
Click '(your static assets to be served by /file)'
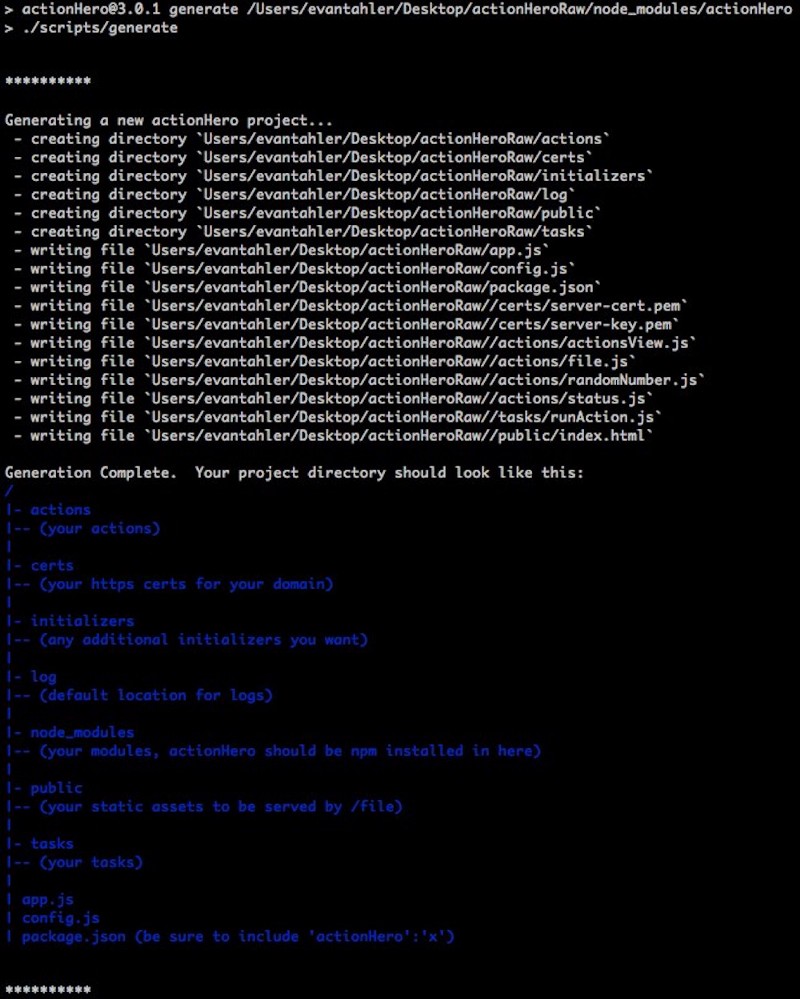204,807
